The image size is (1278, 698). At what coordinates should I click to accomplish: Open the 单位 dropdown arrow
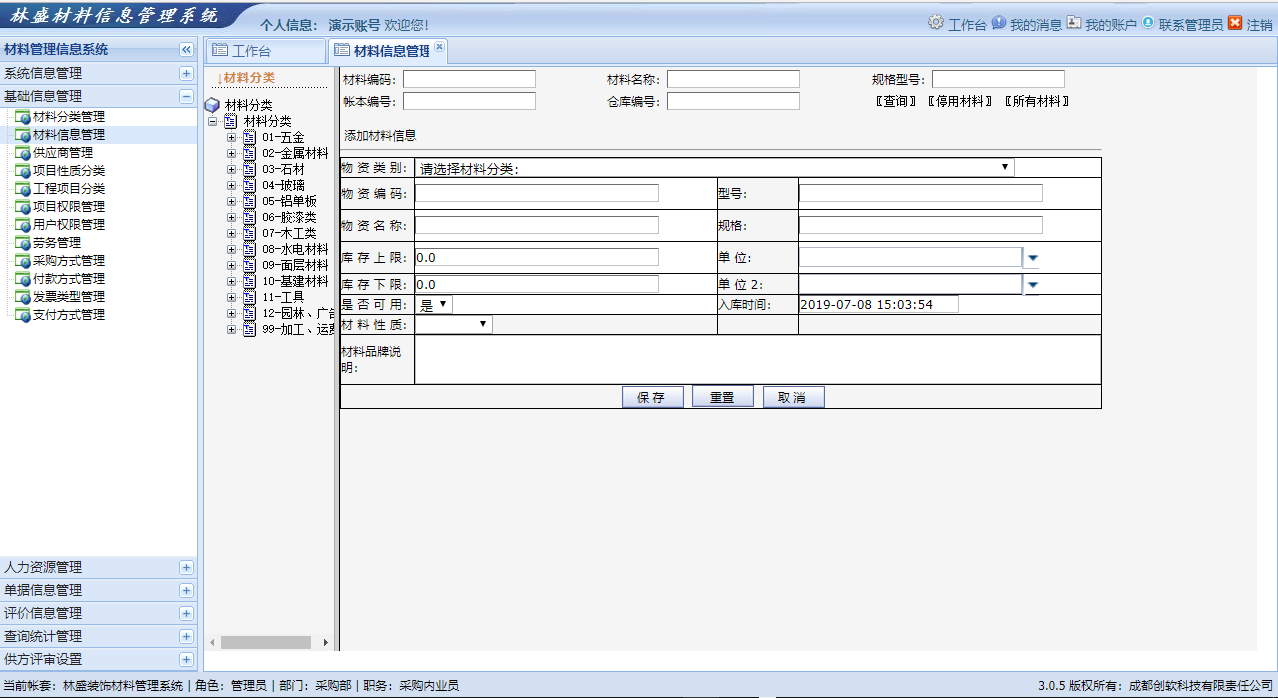(1033, 257)
